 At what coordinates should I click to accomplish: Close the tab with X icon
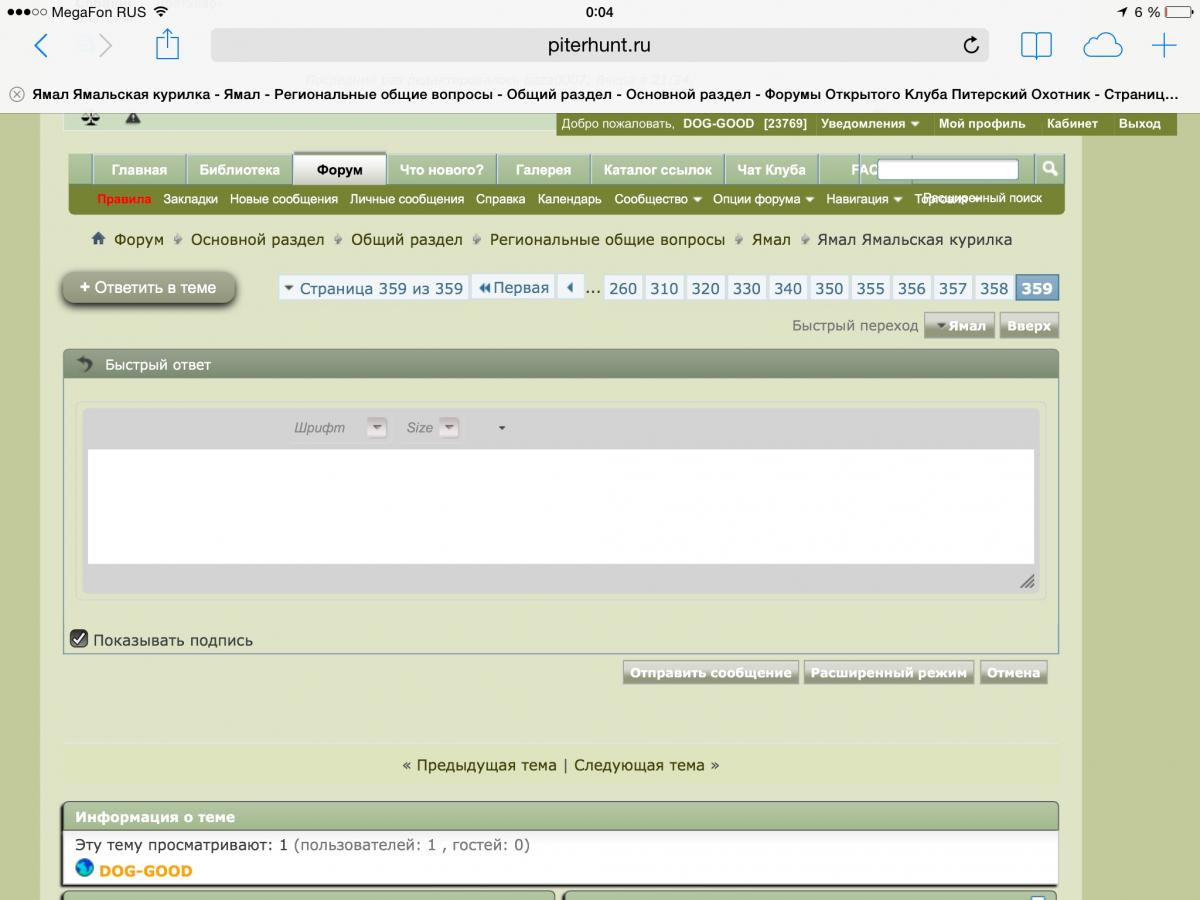point(17,95)
